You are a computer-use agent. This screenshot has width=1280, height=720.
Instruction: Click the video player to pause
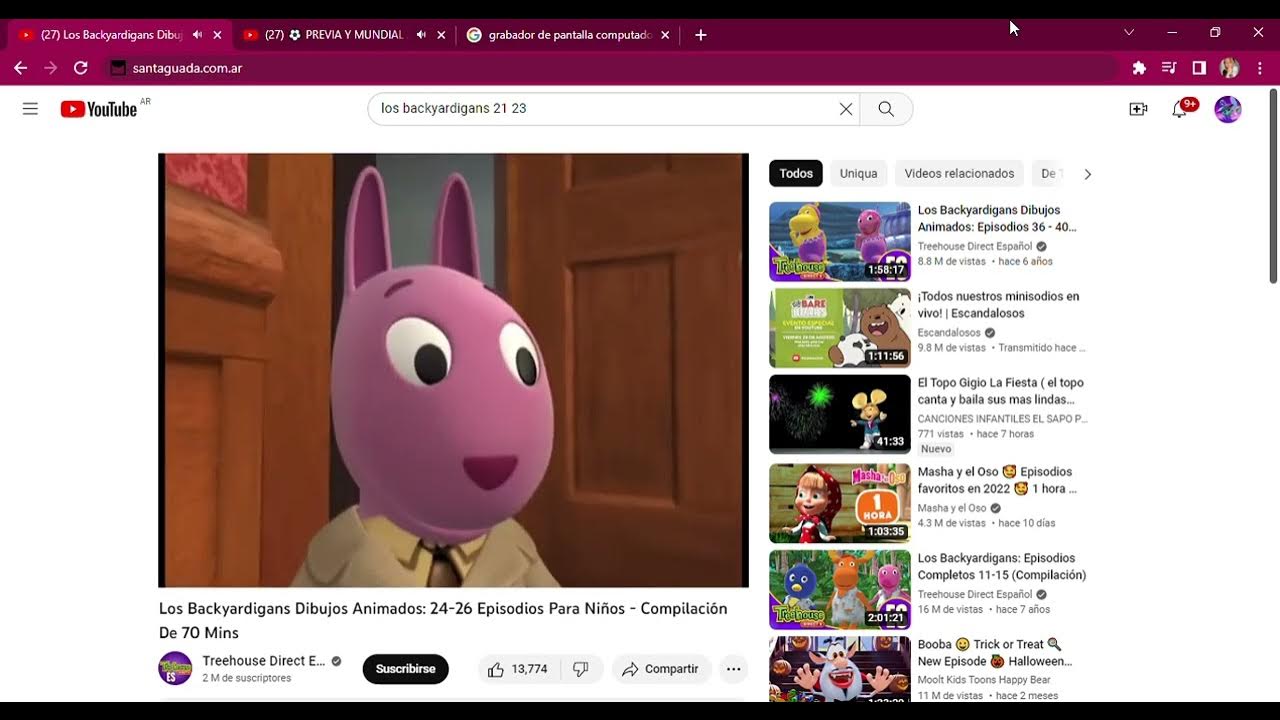(453, 370)
